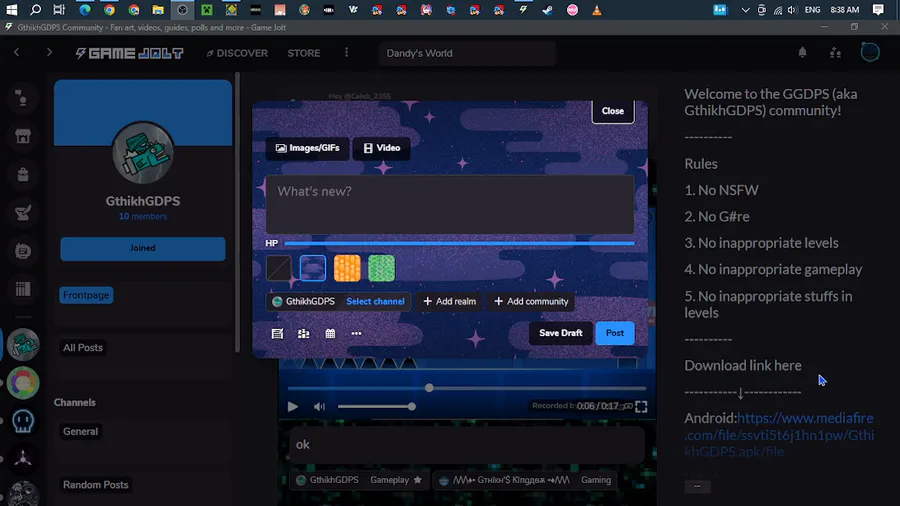Viewport: 900px width, 506px height.
Task: Play the video in the feed
Action: point(293,407)
